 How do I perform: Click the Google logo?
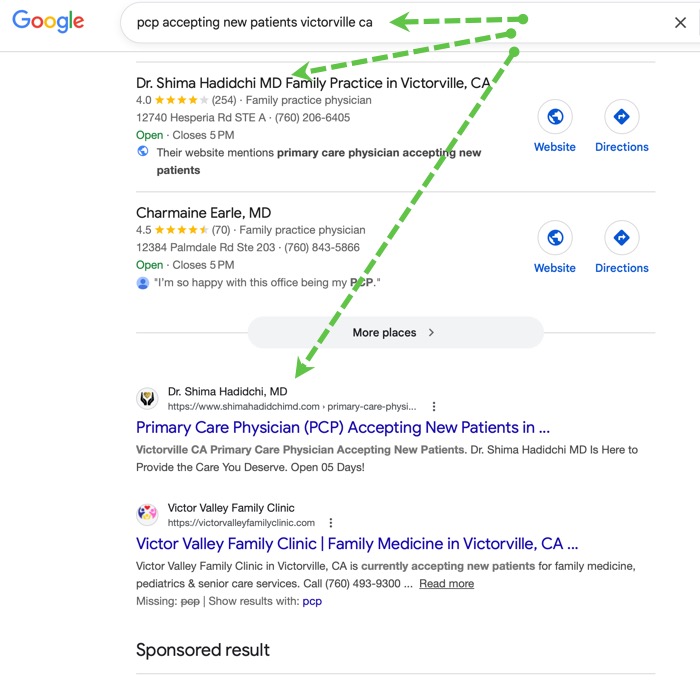(x=48, y=22)
